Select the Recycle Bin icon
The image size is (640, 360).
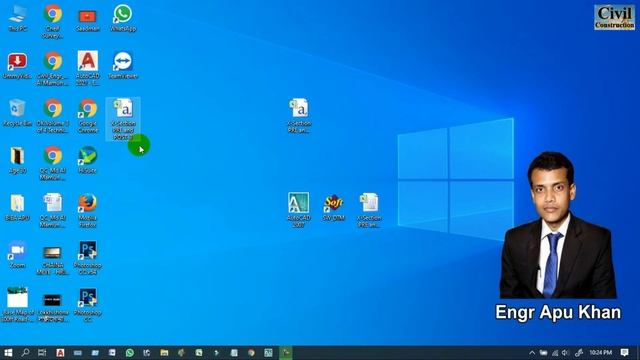[x=18, y=113]
